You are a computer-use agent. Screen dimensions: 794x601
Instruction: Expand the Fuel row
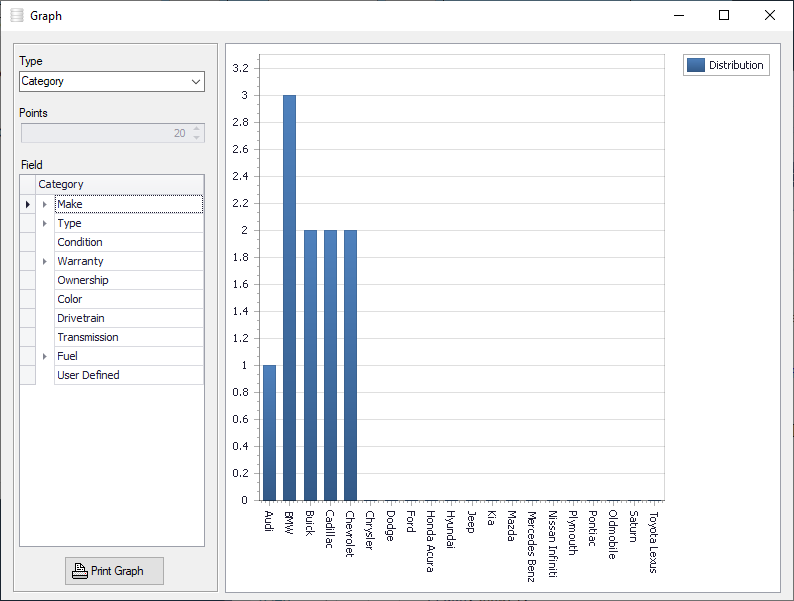pos(45,356)
